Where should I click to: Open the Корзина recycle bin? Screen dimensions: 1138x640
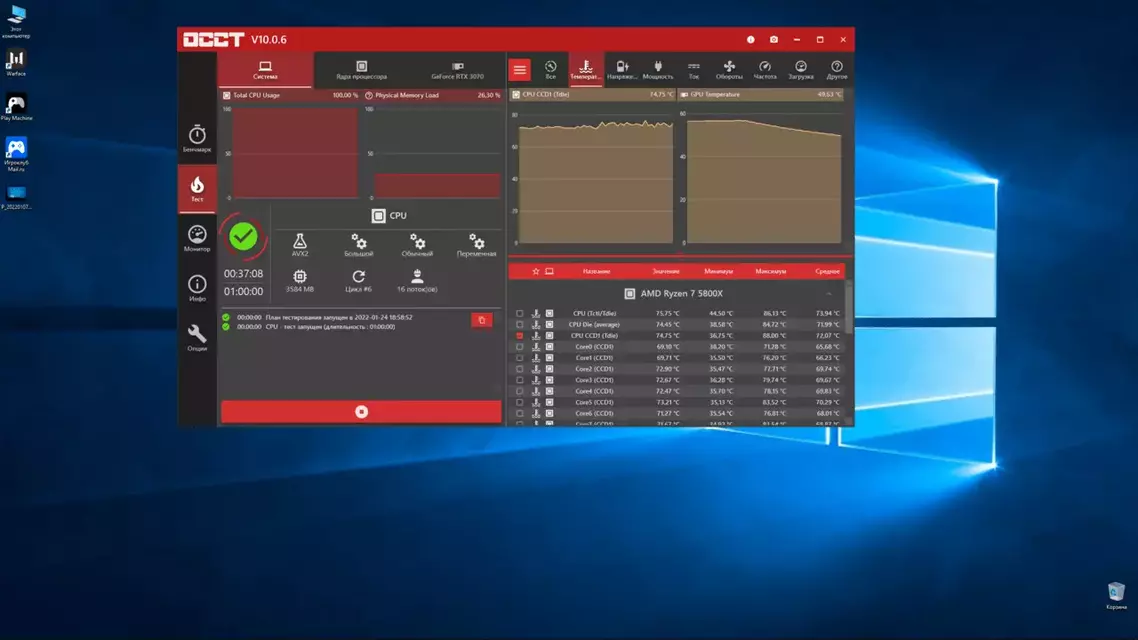point(1116,596)
